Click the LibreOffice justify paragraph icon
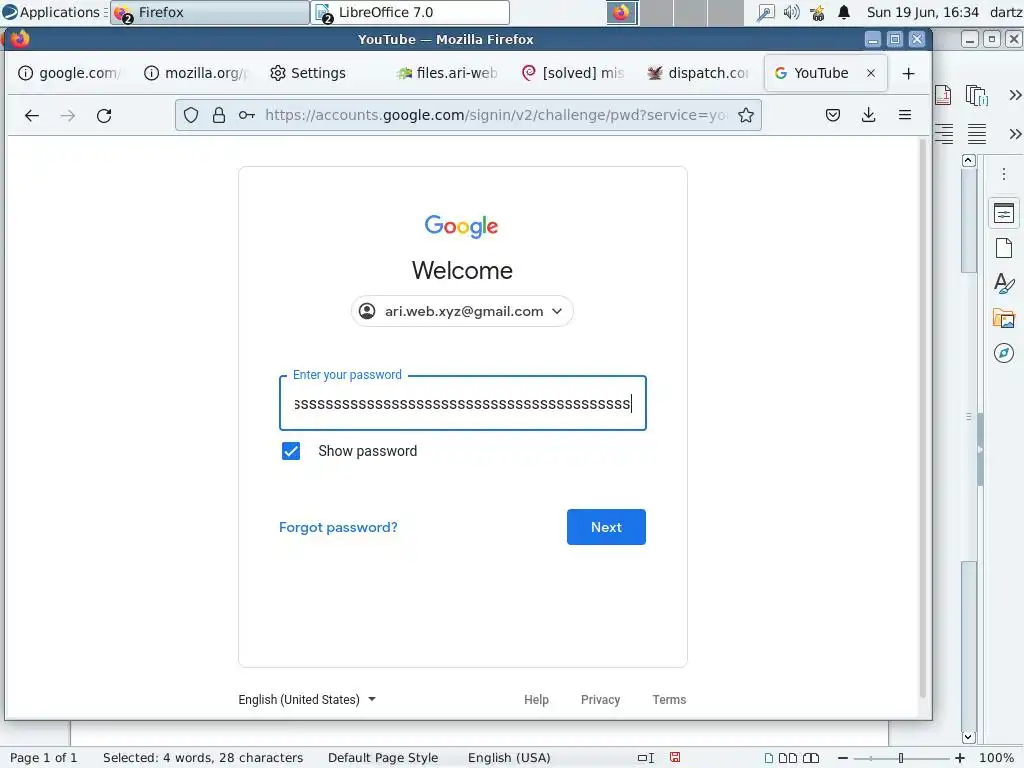The width and height of the screenshot is (1024, 768). [977, 134]
